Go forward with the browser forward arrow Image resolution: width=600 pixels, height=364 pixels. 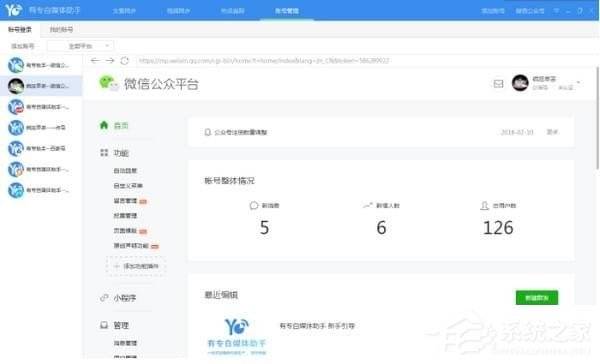110,60
